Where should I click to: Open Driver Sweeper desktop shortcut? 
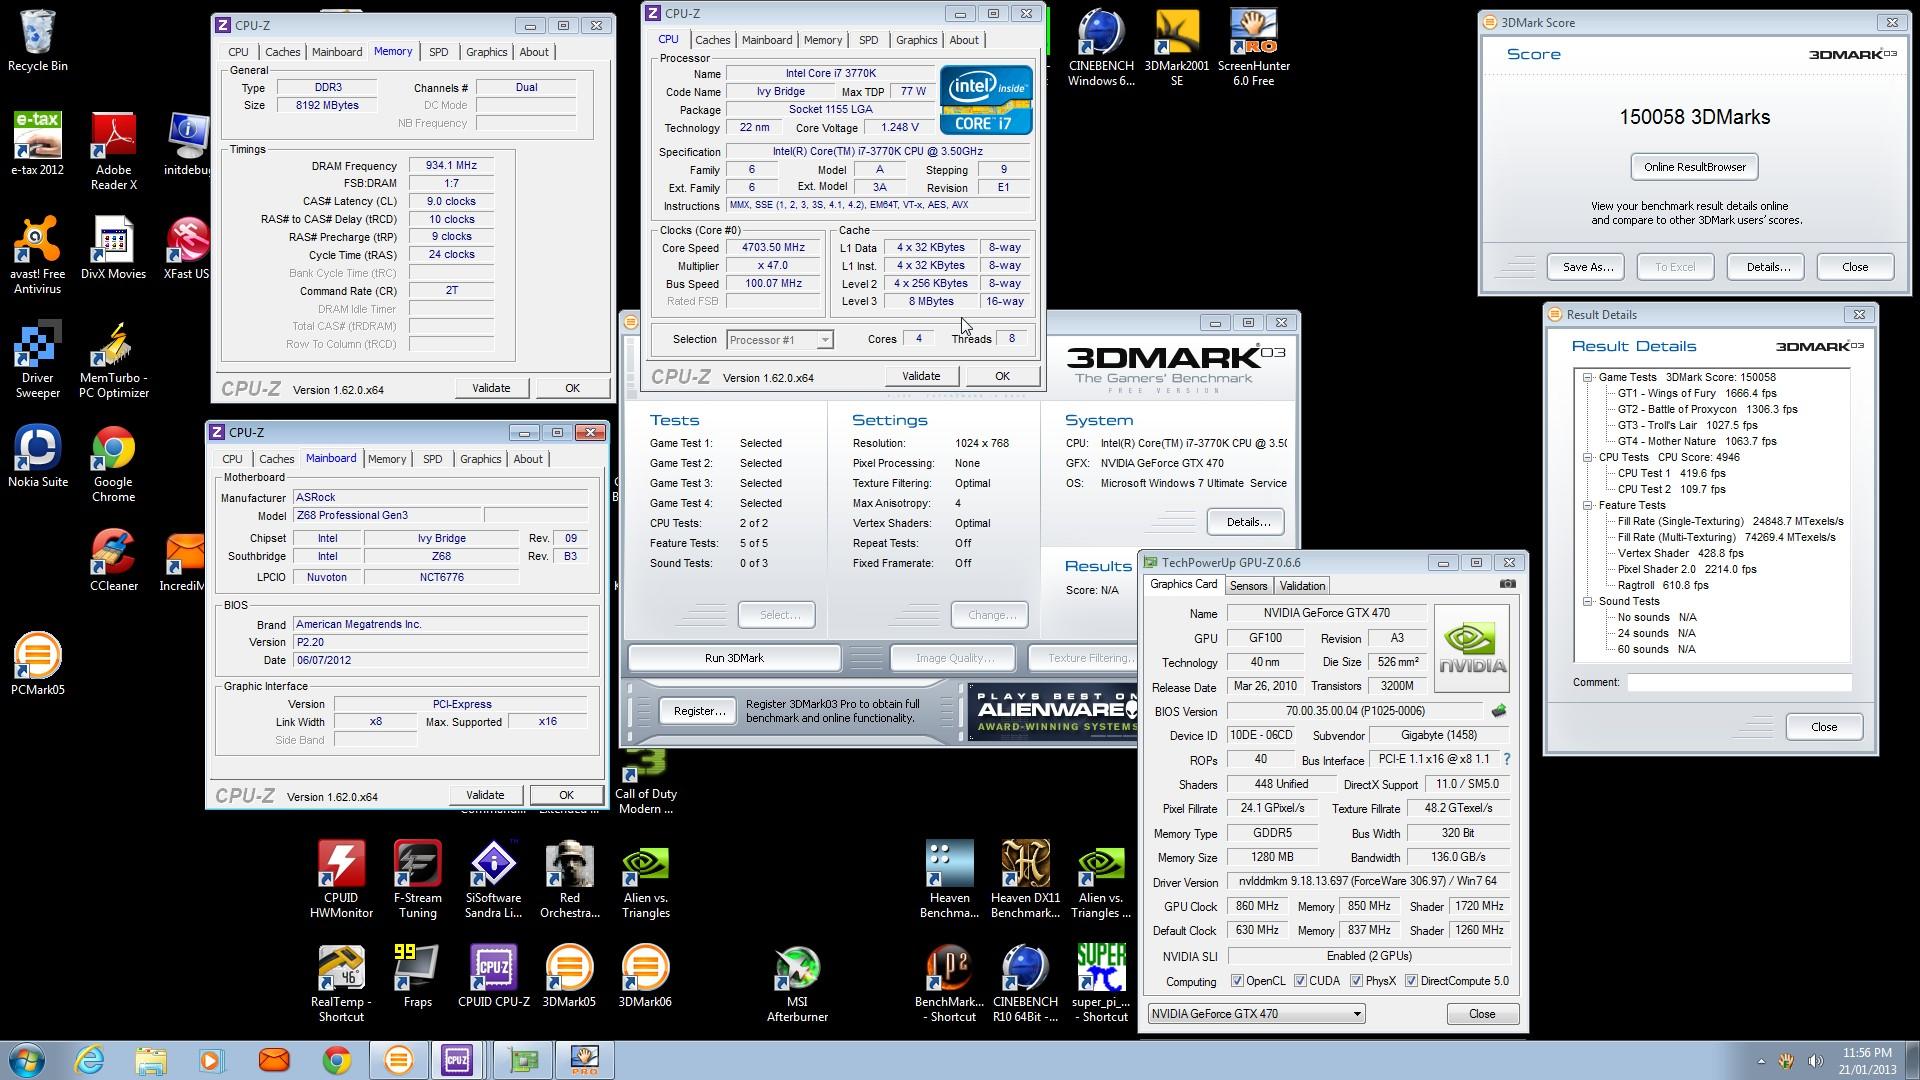point(38,359)
